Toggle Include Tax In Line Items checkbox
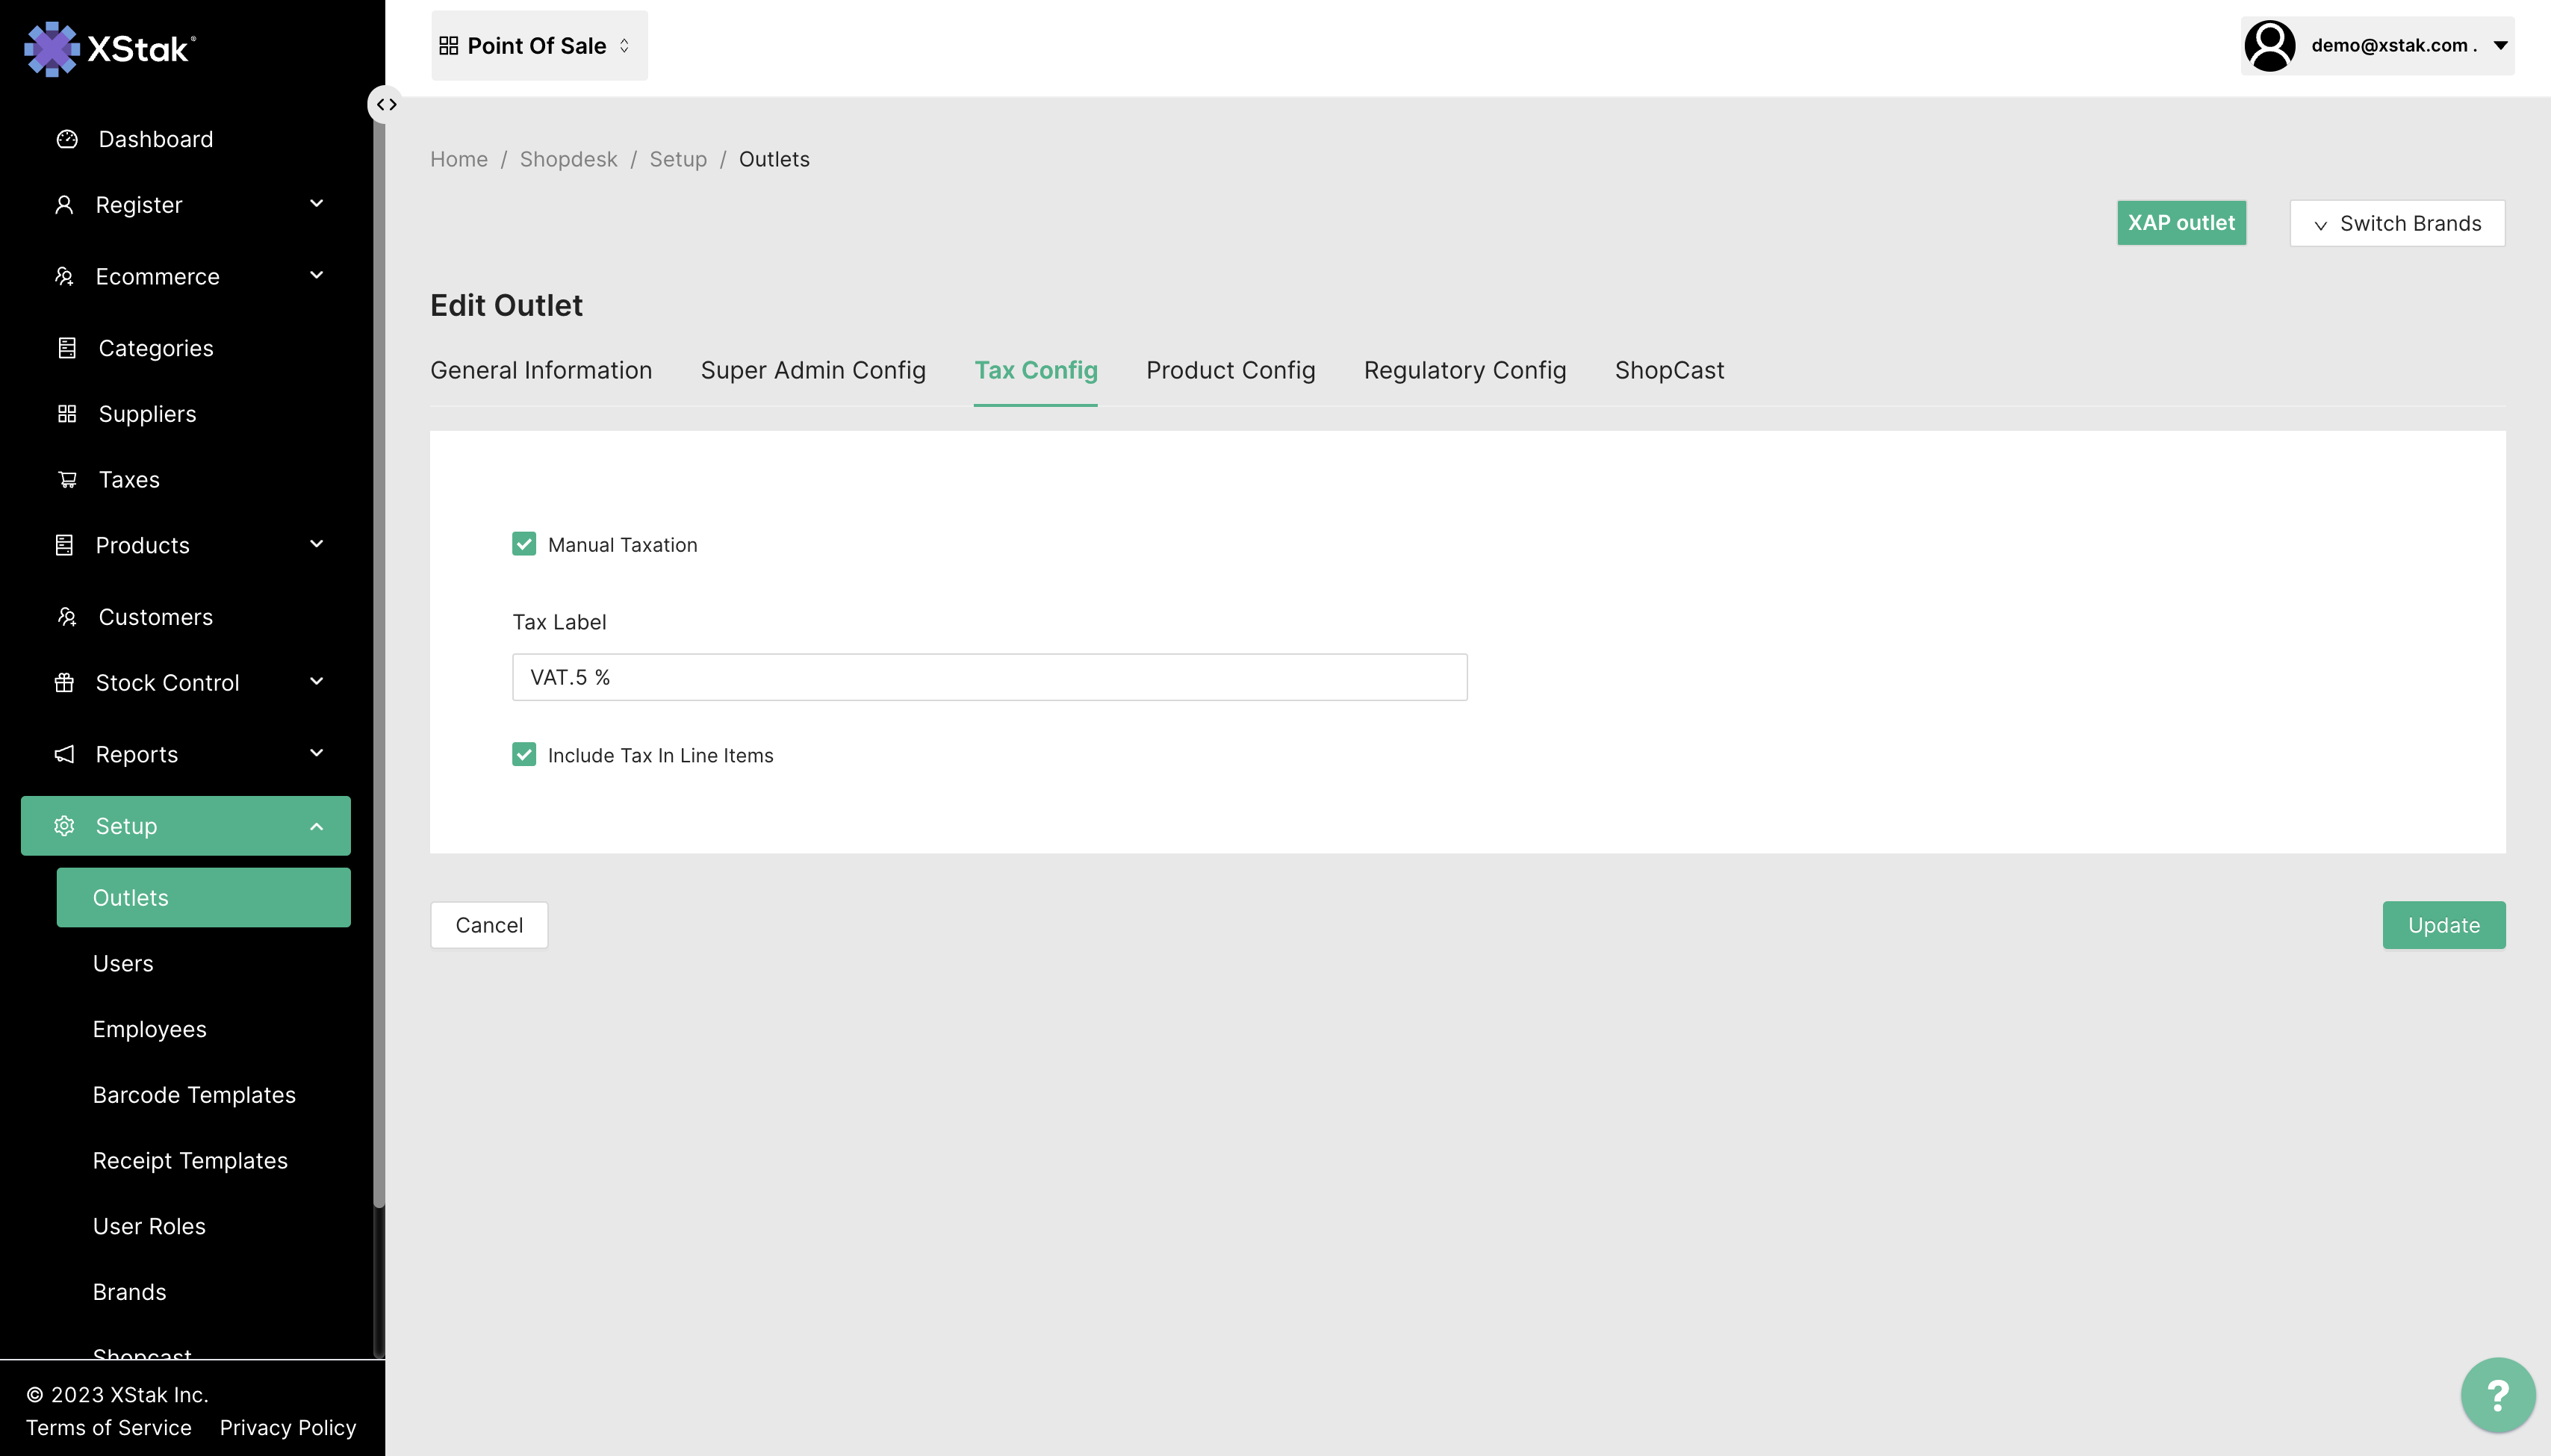 (524, 755)
